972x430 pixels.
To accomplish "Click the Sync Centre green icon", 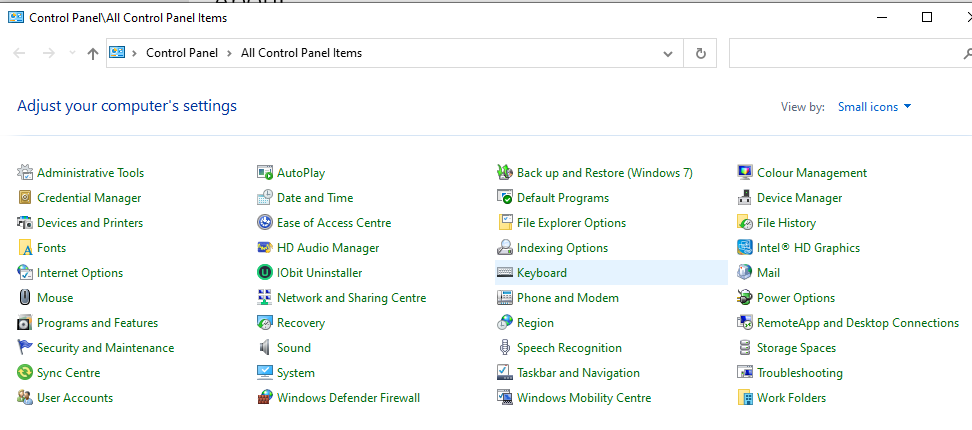I will click(x=24, y=372).
